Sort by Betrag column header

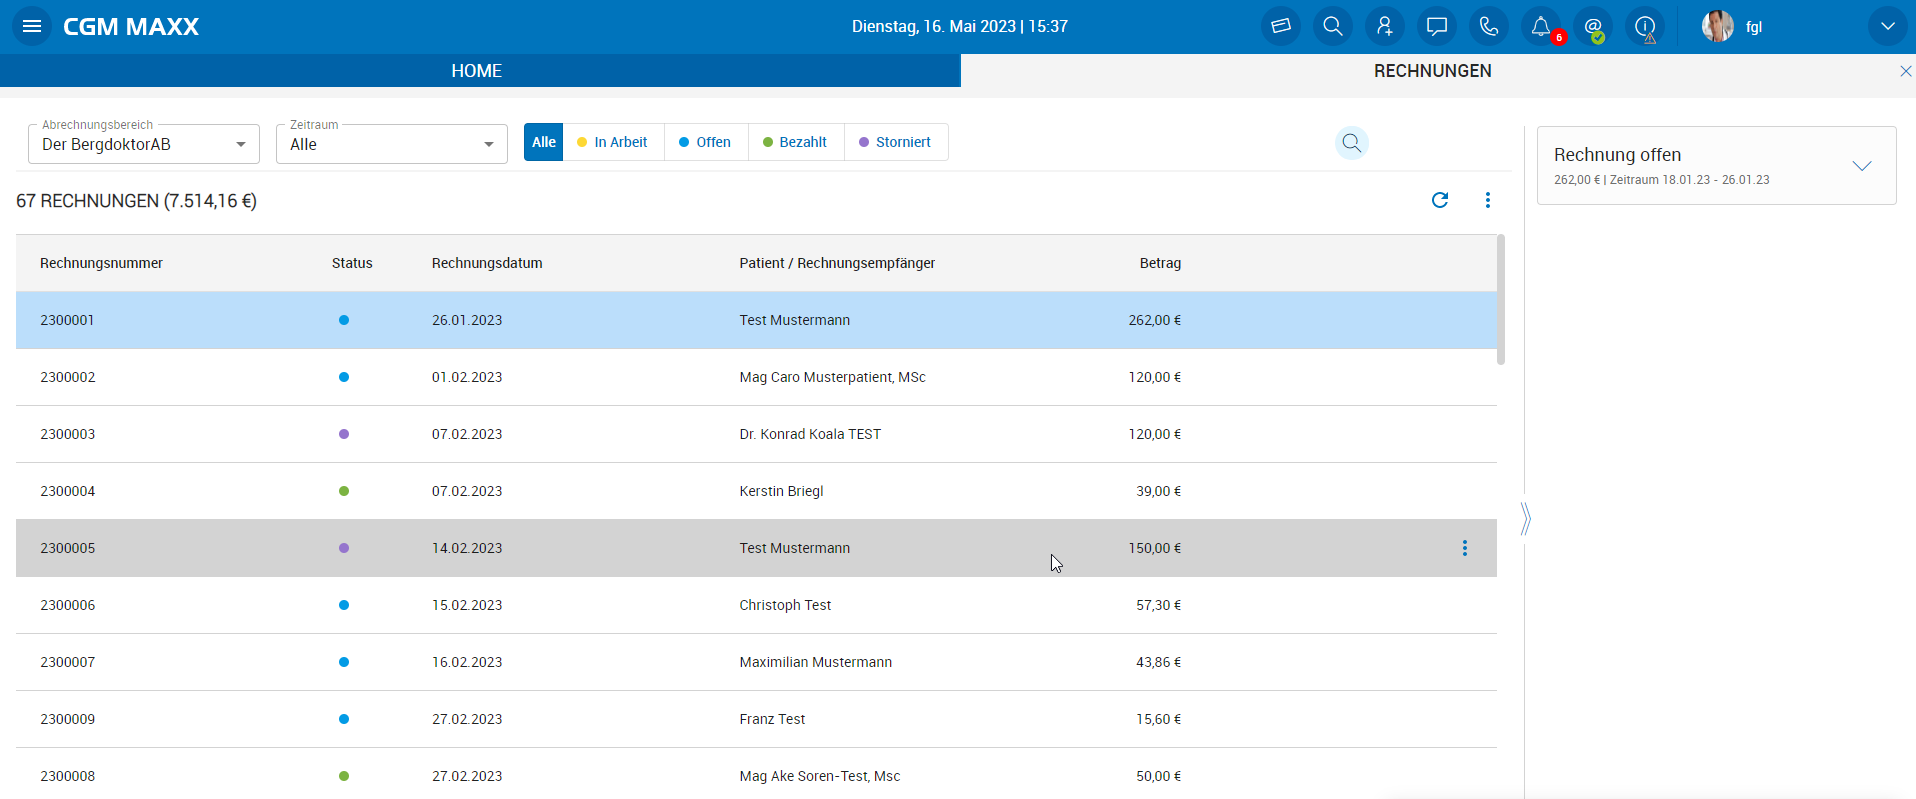1160,263
